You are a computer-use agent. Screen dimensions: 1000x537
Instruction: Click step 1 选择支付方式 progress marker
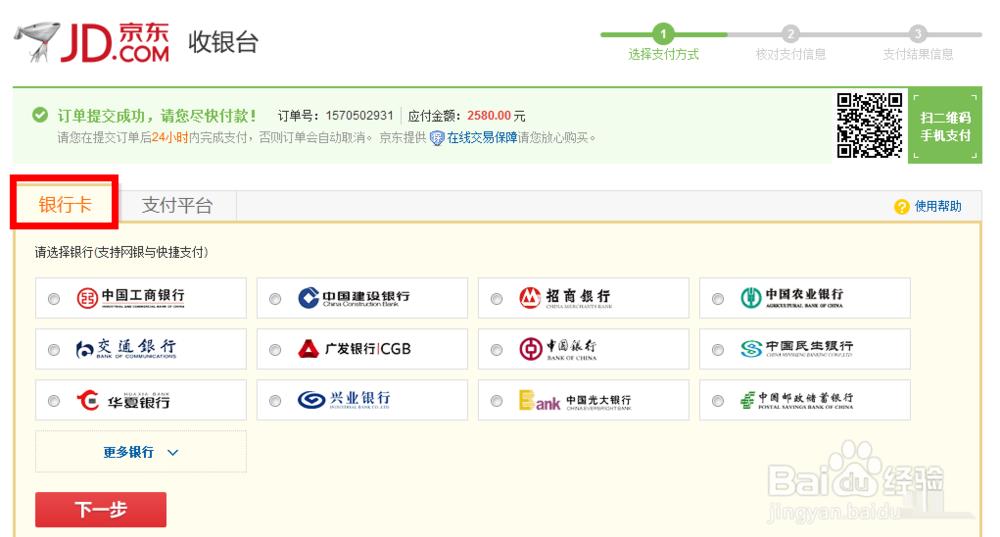663,34
